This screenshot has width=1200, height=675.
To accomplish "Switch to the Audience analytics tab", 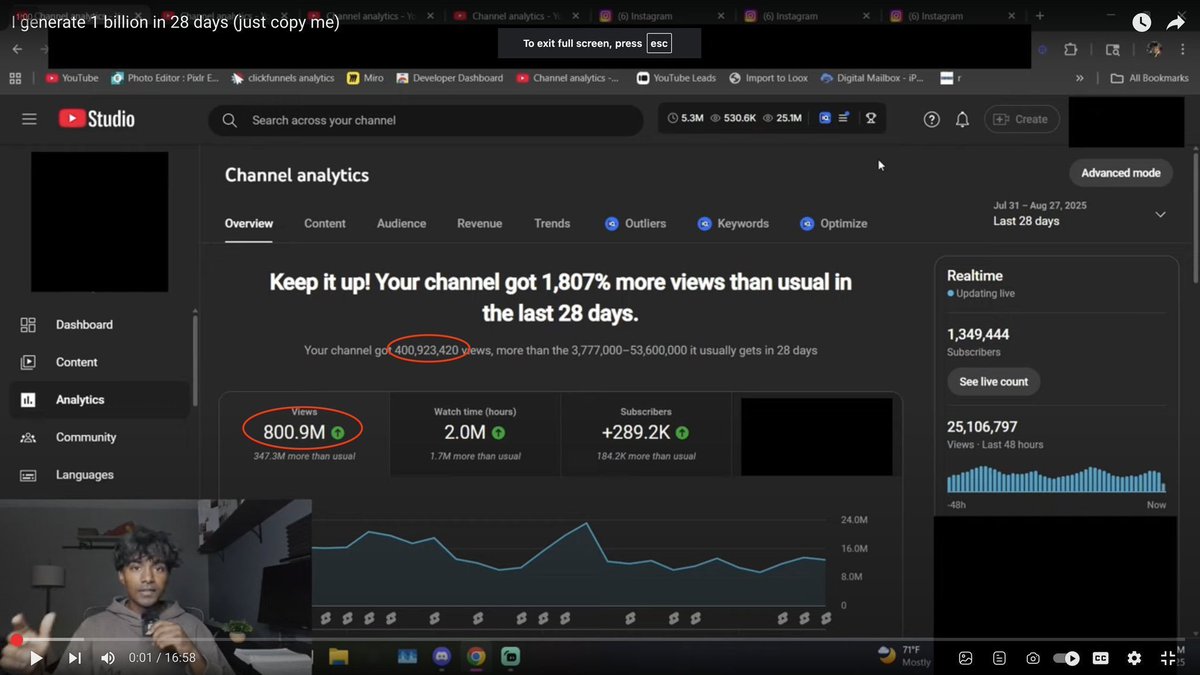I will tap(401, 224).
